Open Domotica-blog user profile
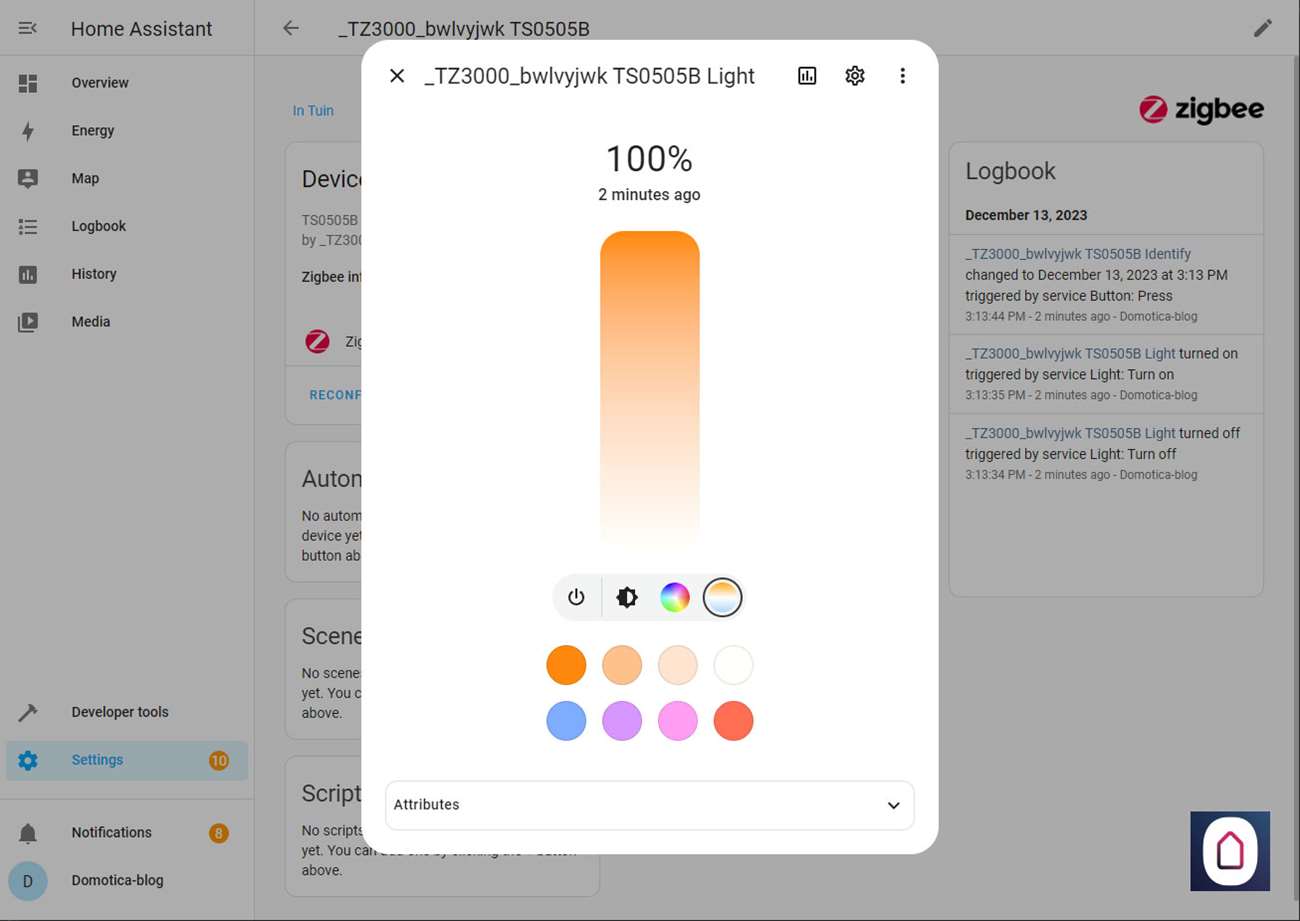Screen dimensions: 1300x921 [127, 881]
